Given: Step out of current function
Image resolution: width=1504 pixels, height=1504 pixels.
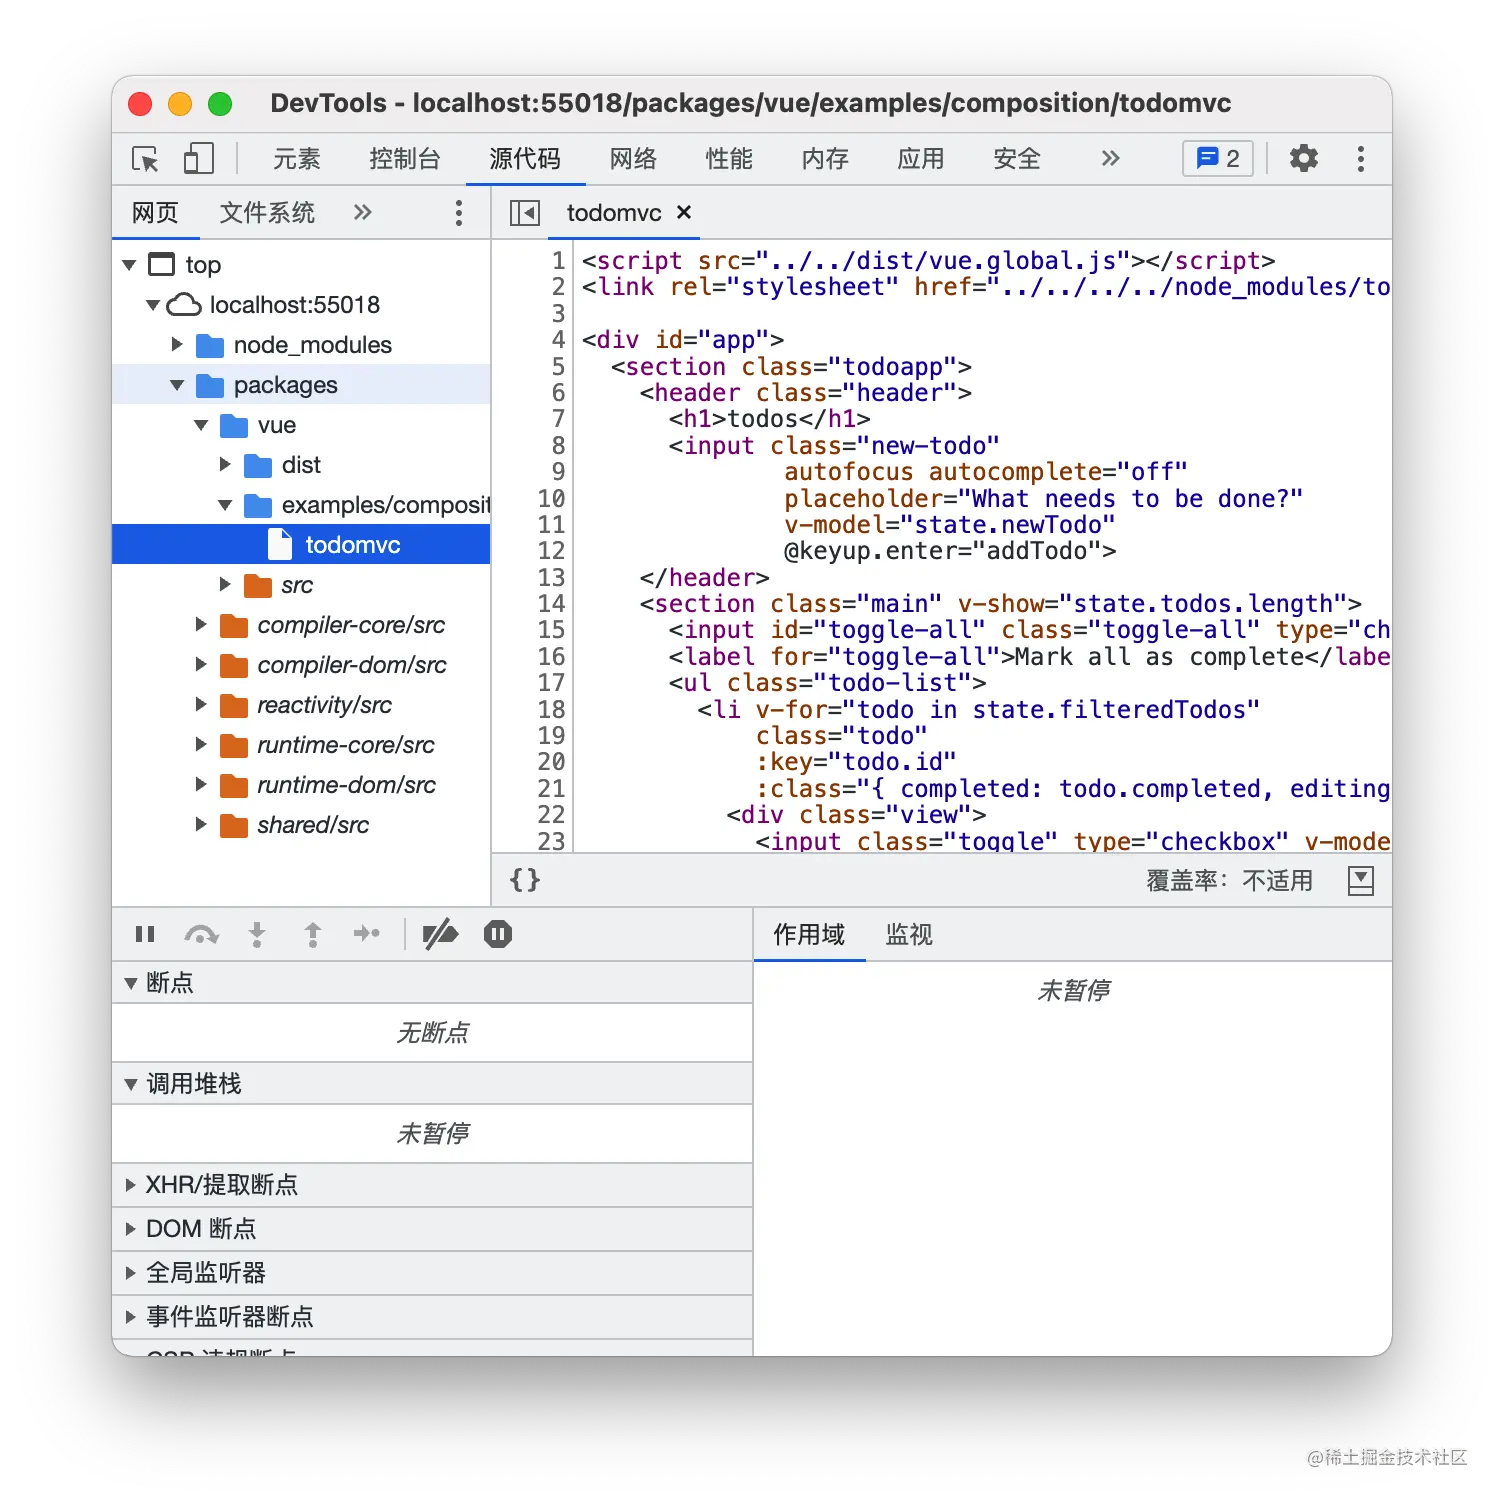Looking at the screenshot, I should click(313, 934).
